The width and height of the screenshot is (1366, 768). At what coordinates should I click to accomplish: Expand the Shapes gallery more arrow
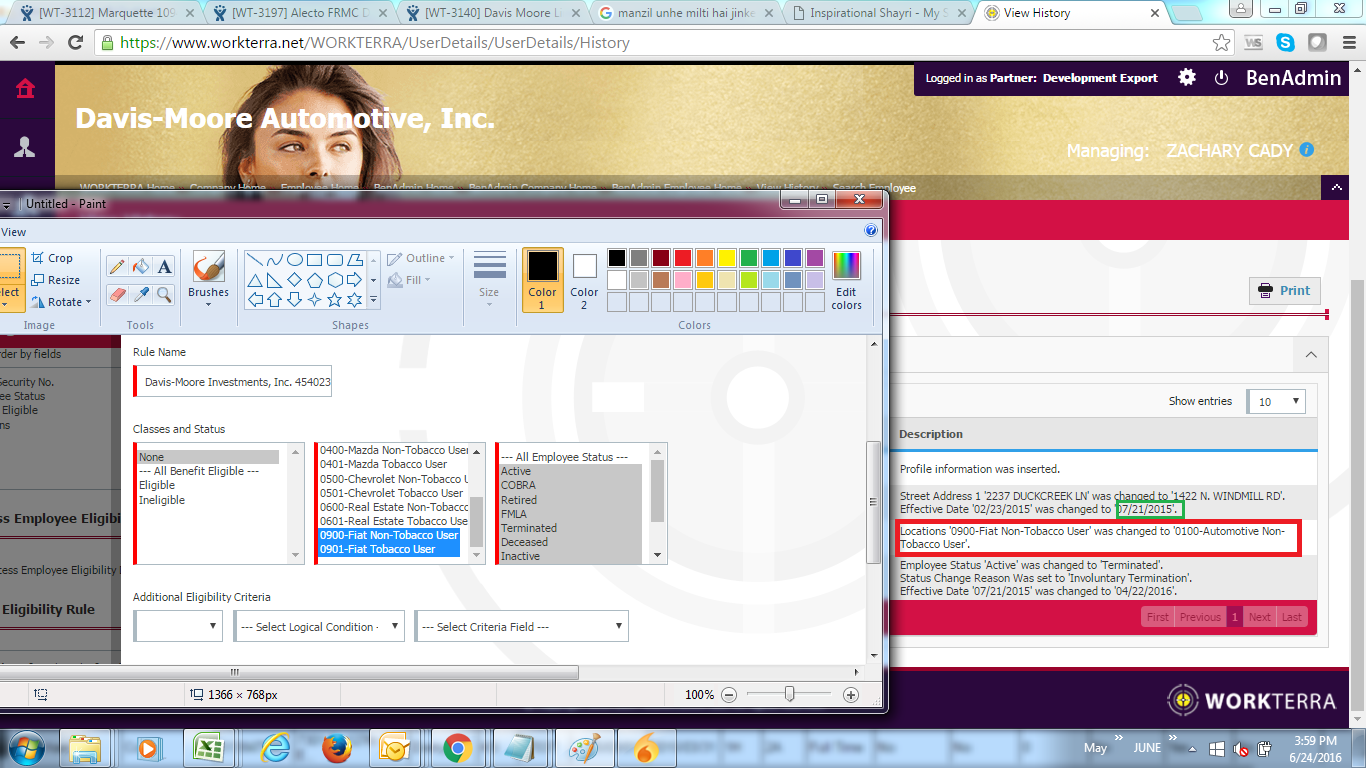(x=374, y=299)
